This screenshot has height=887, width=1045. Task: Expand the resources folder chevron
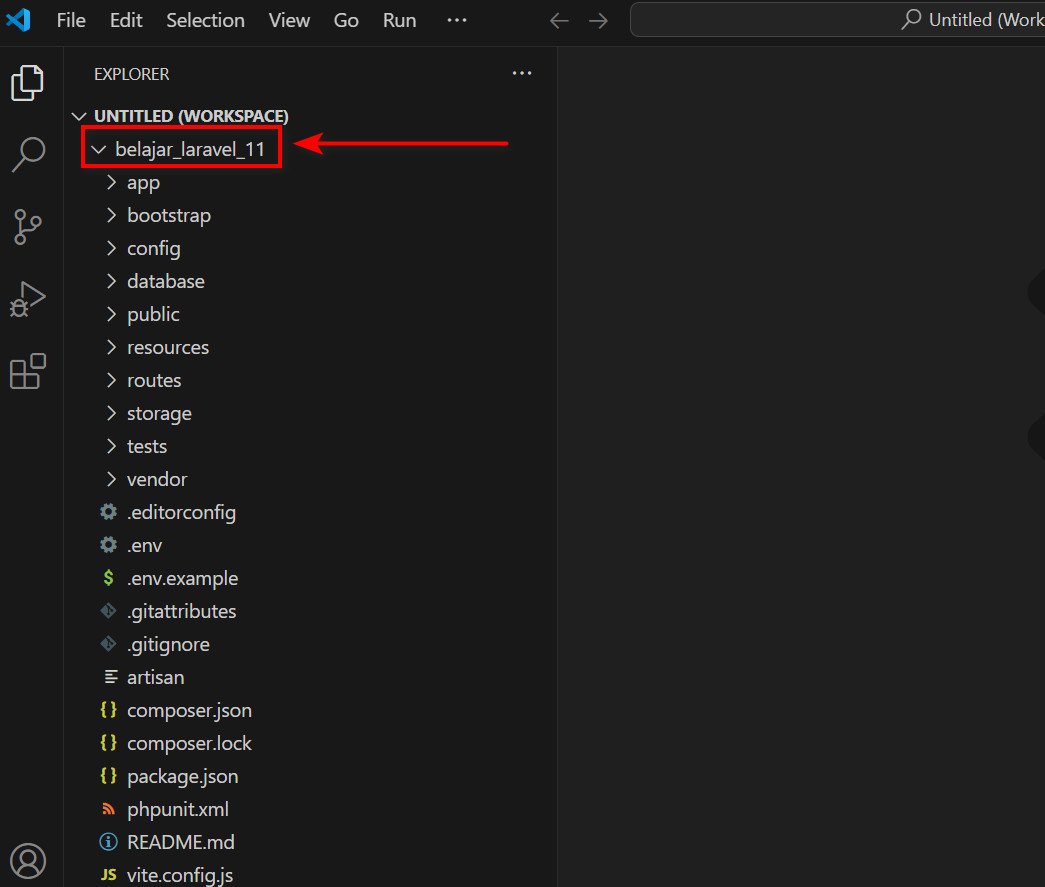click(111, 347)
